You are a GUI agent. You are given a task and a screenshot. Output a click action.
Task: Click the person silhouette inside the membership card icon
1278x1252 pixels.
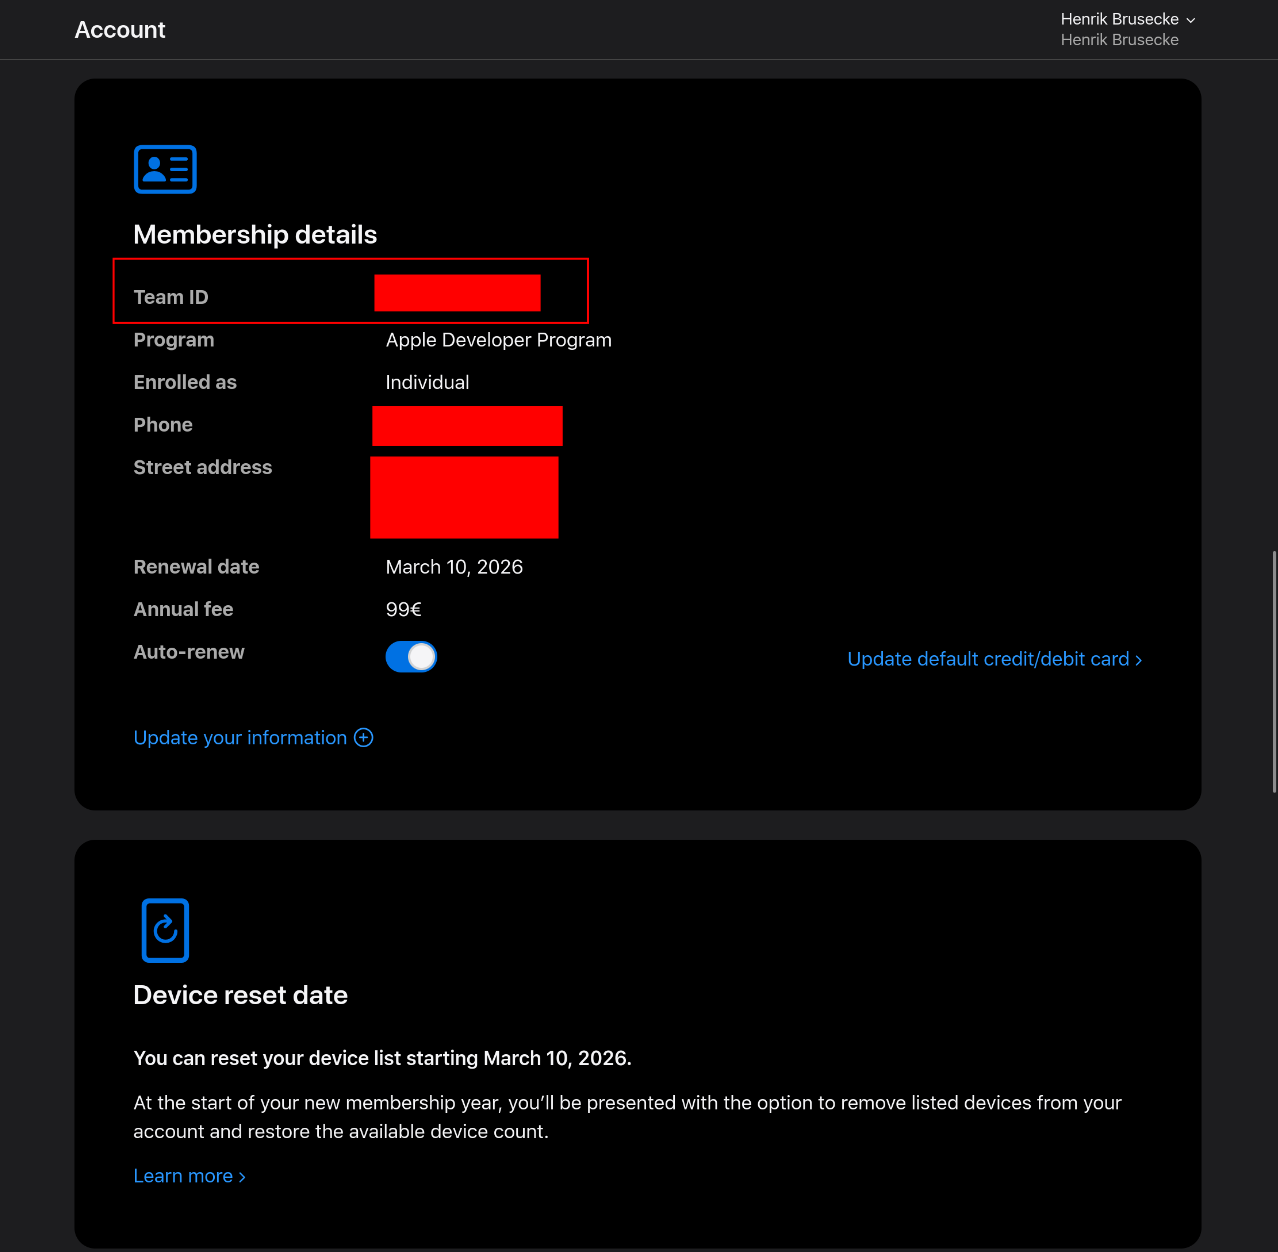pyautogui.click(x=156, y=168)
